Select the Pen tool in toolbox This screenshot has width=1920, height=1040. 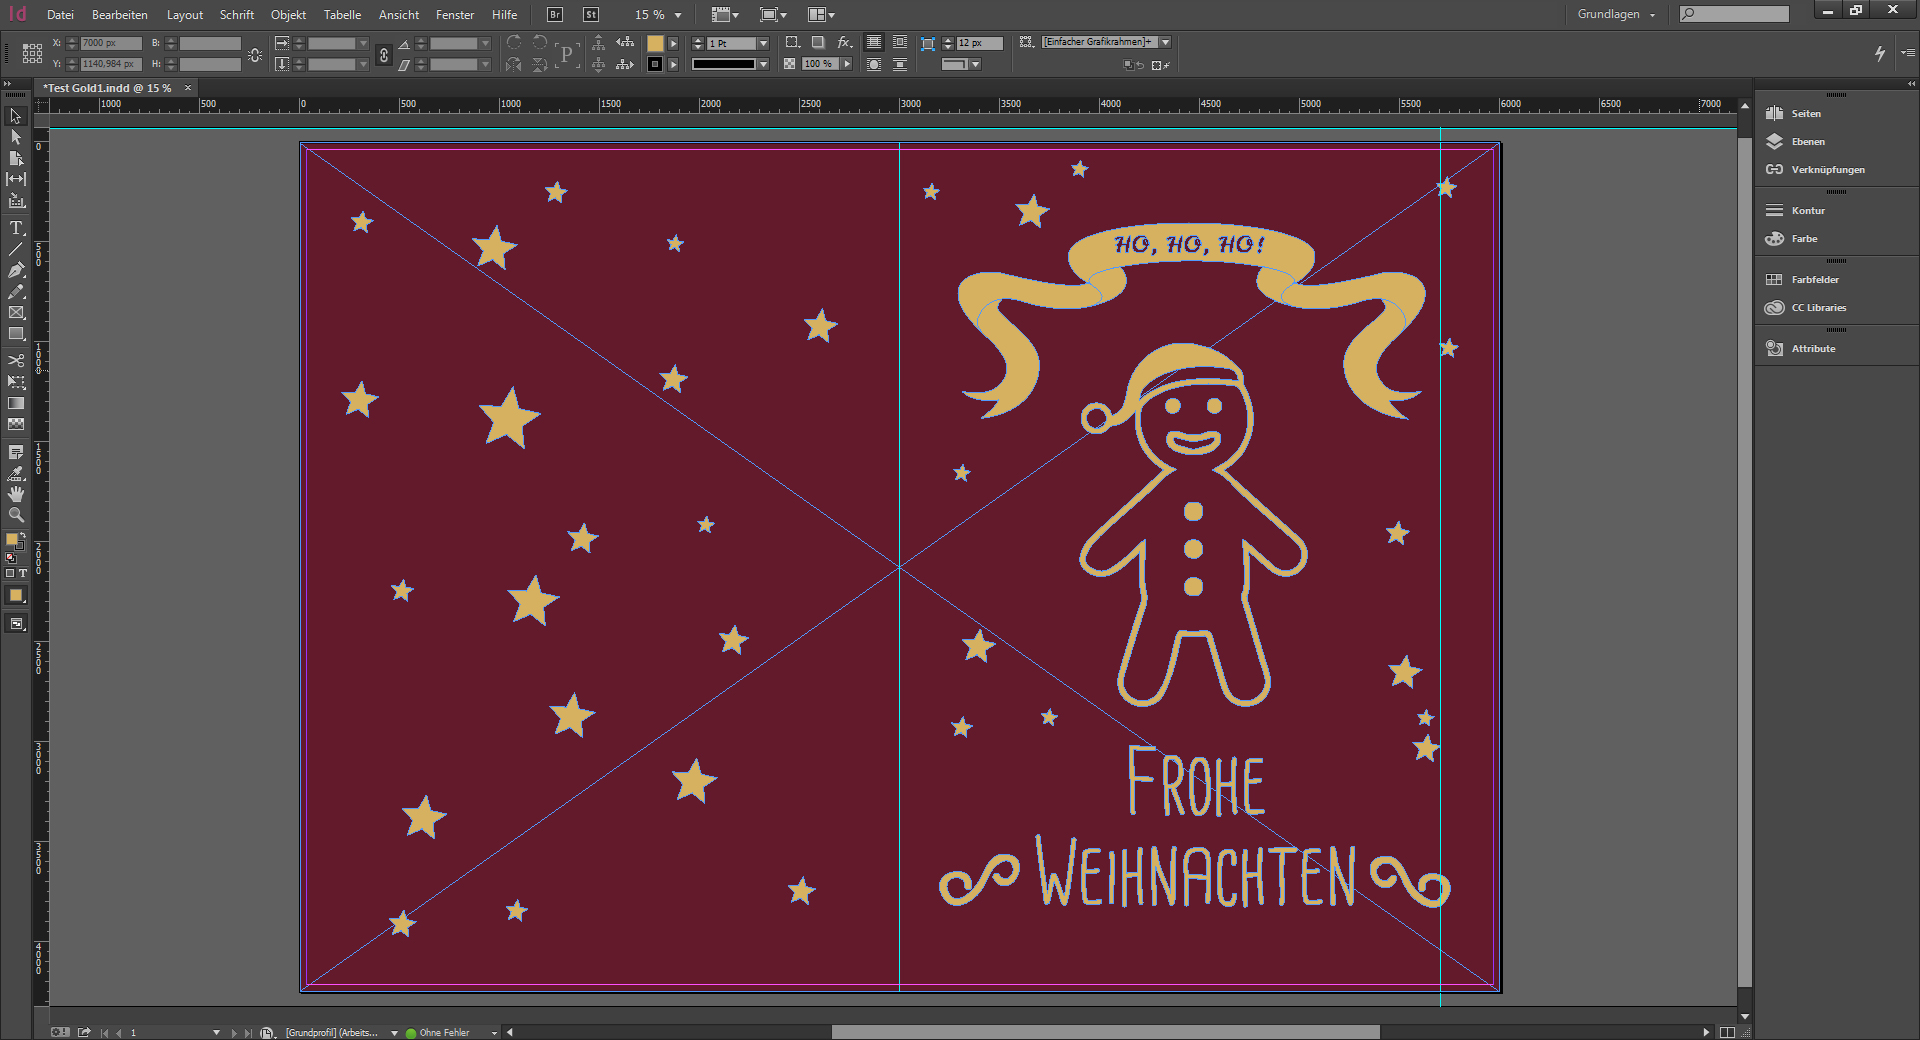[16, 270]
